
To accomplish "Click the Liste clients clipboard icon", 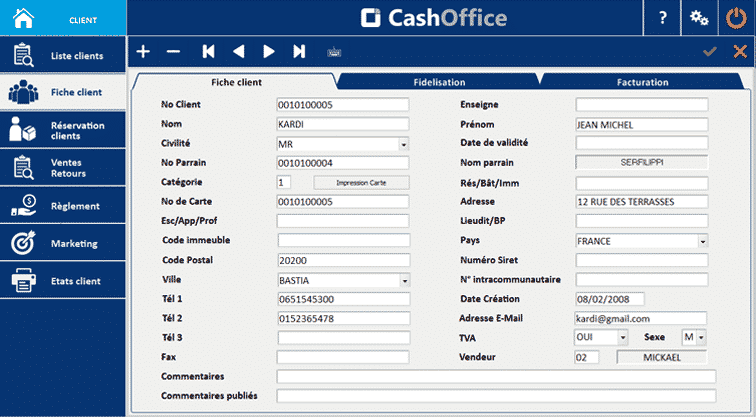I will click(23, 55).
